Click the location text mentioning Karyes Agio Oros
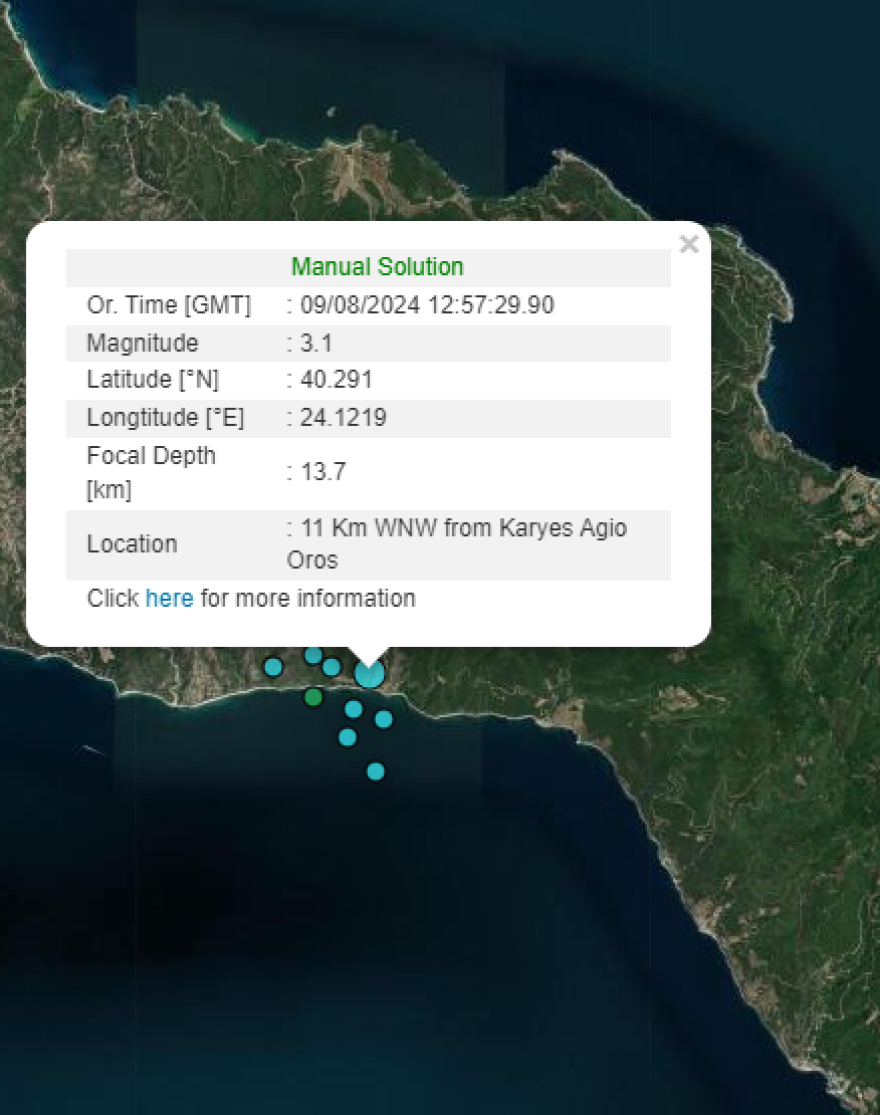This screenshot has height=1115, width=880. click(x=456, y=543)
